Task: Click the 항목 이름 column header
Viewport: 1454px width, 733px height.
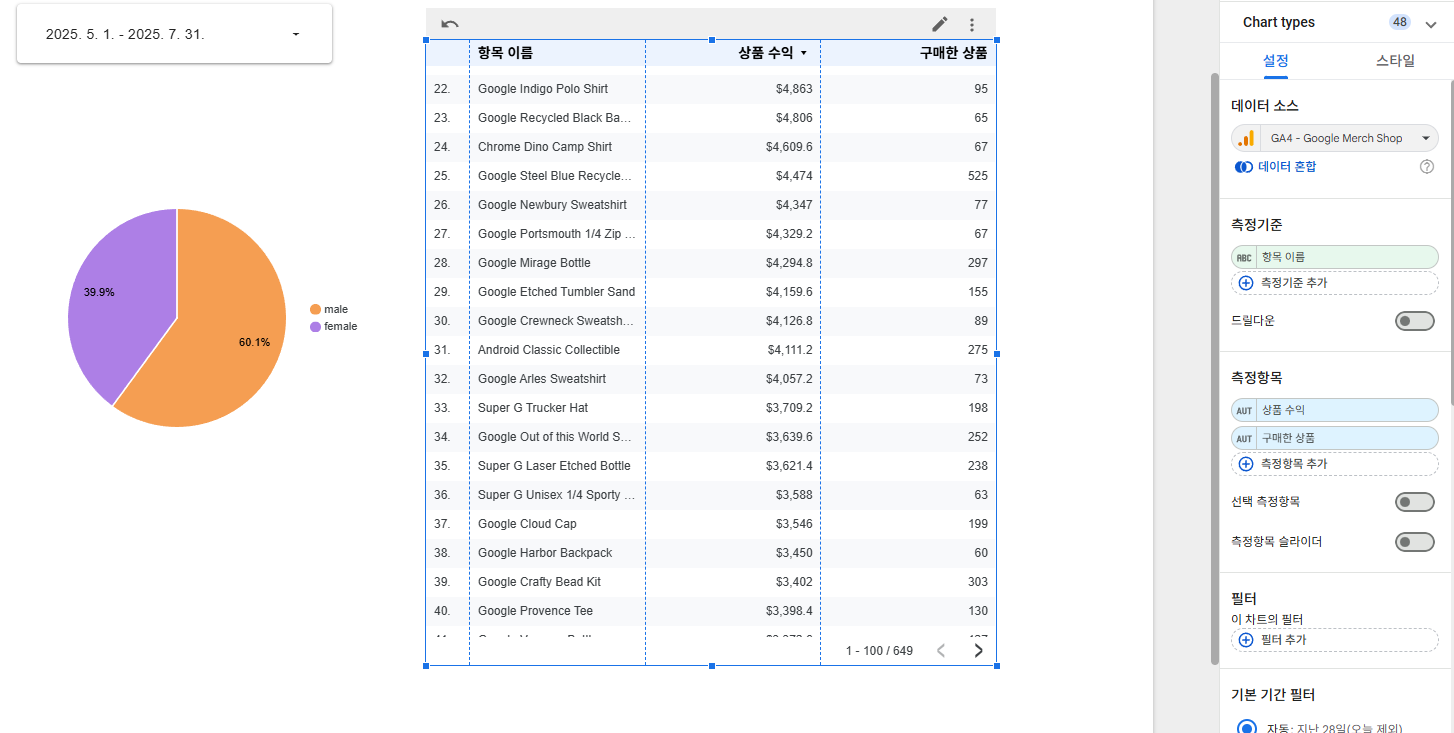Action: coord(505,53)
